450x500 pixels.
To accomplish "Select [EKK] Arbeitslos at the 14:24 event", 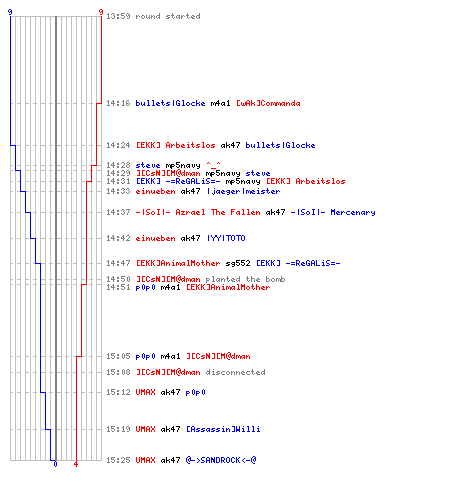I will coord(175,145).
